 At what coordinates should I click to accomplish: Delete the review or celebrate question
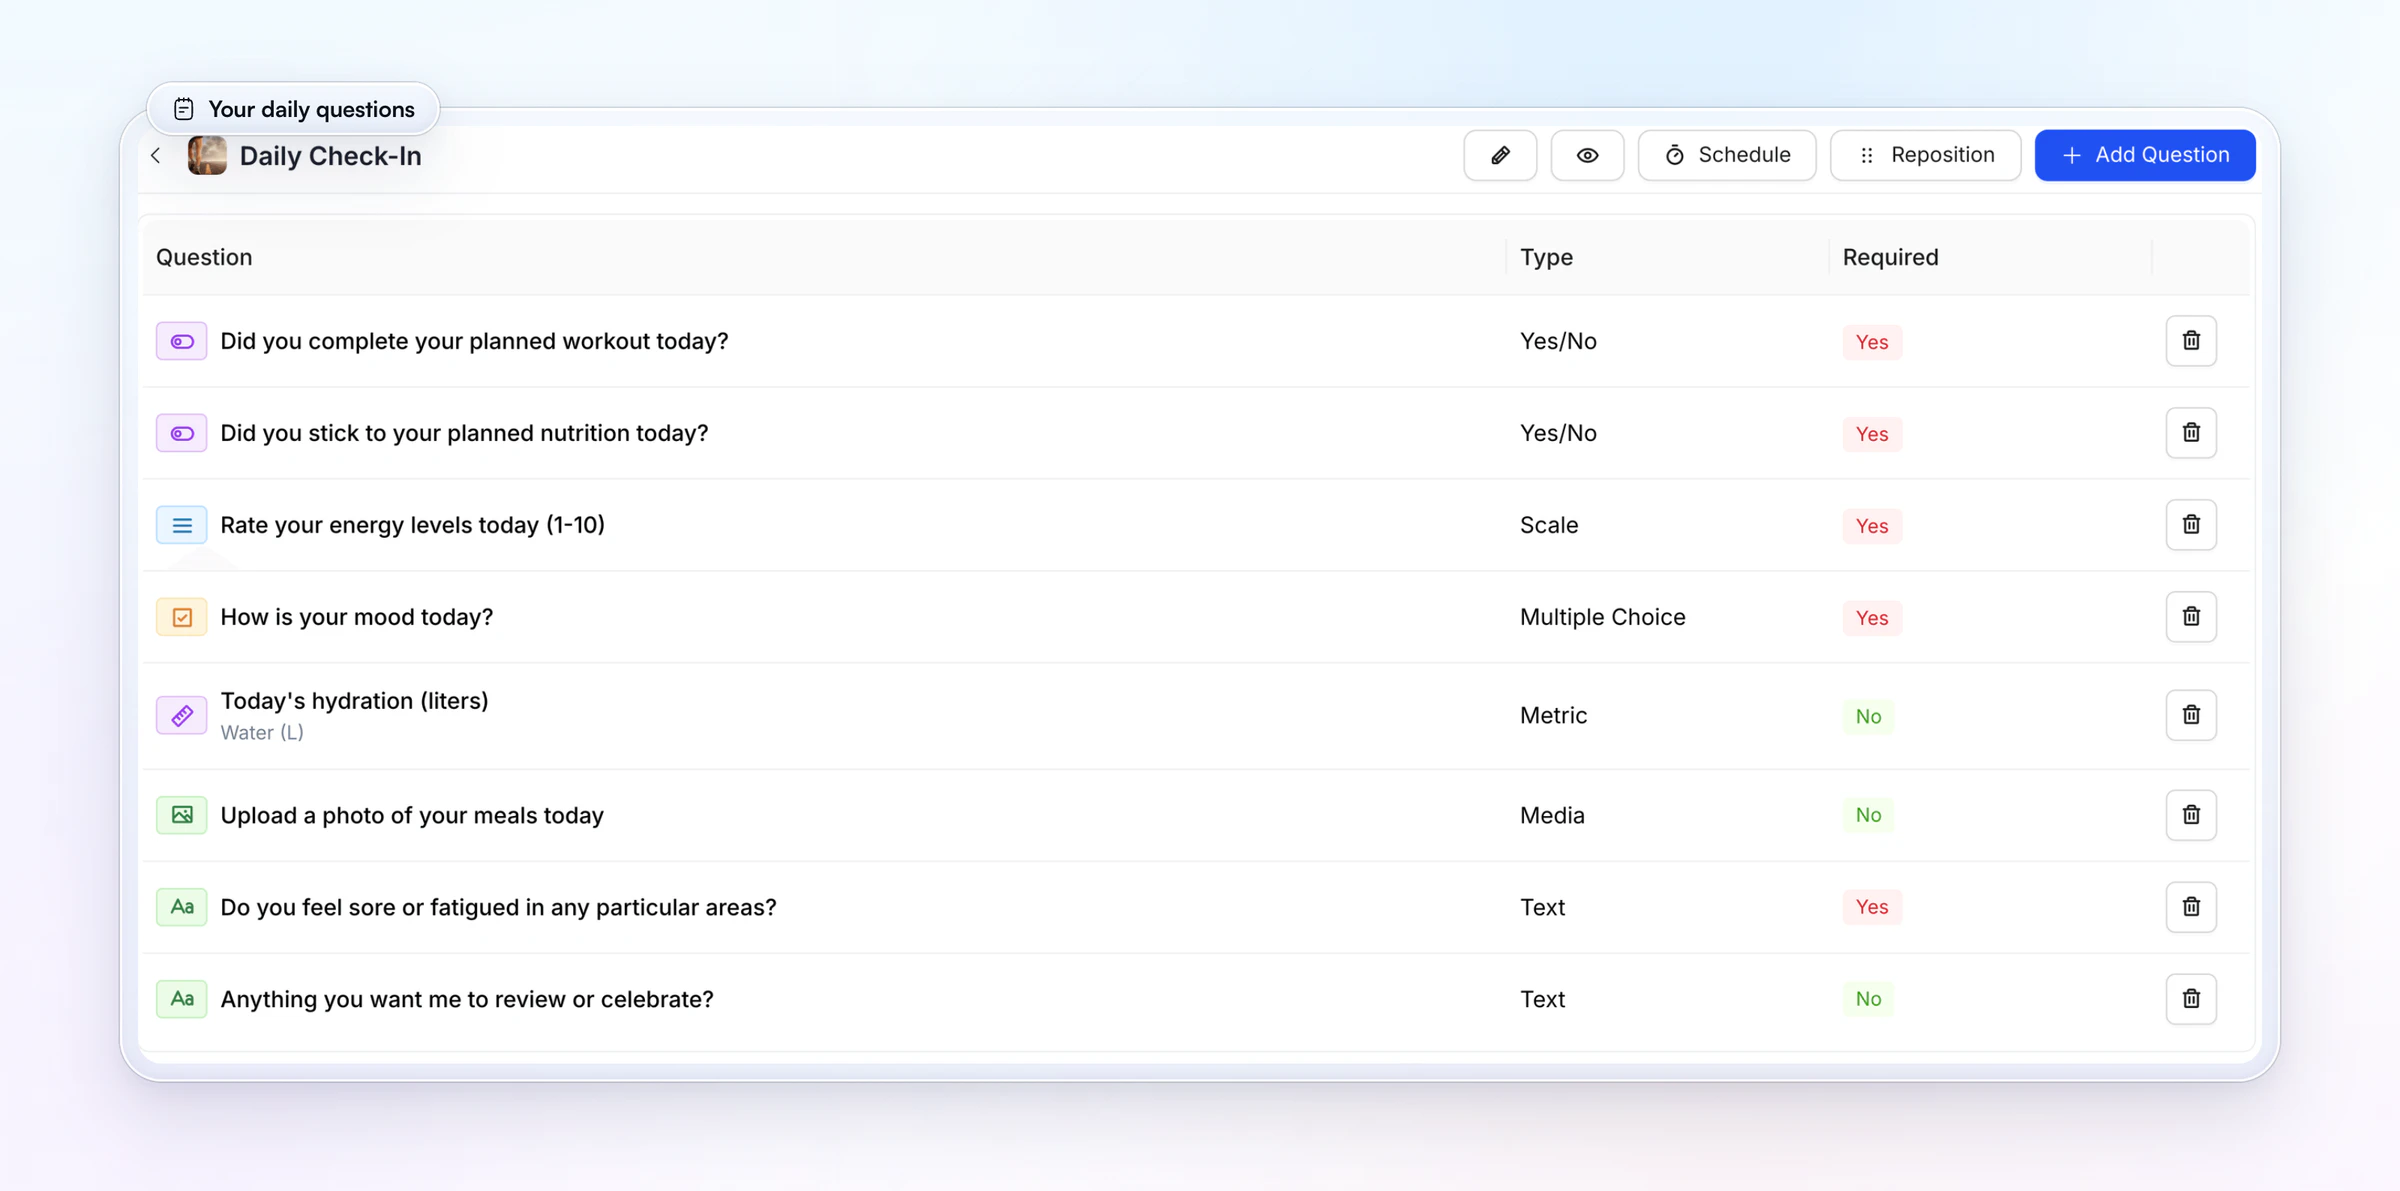[2191, 999]
